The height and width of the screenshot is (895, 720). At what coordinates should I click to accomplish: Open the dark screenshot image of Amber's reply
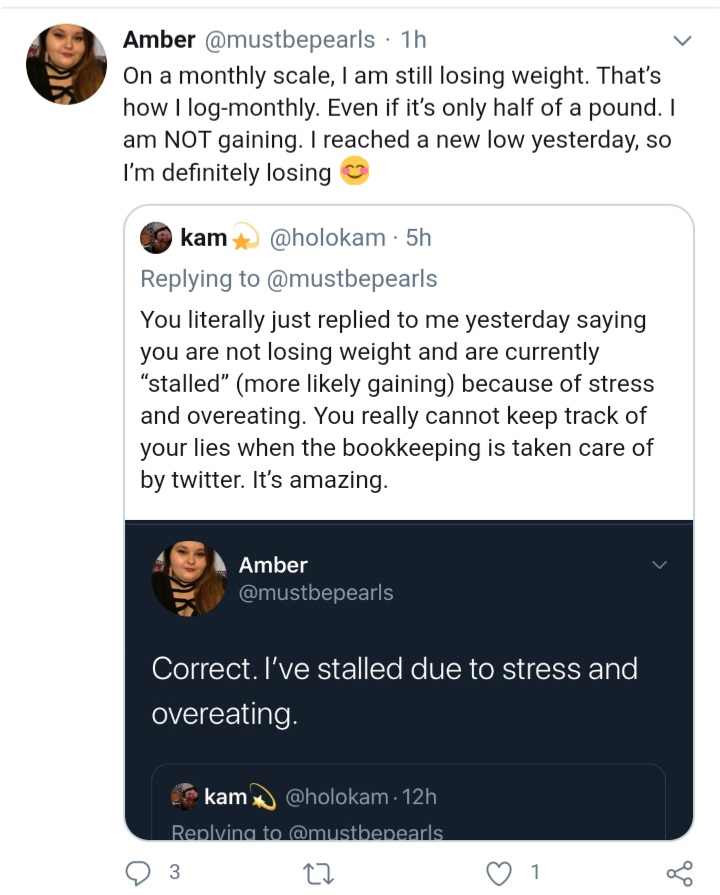point(409,680)
